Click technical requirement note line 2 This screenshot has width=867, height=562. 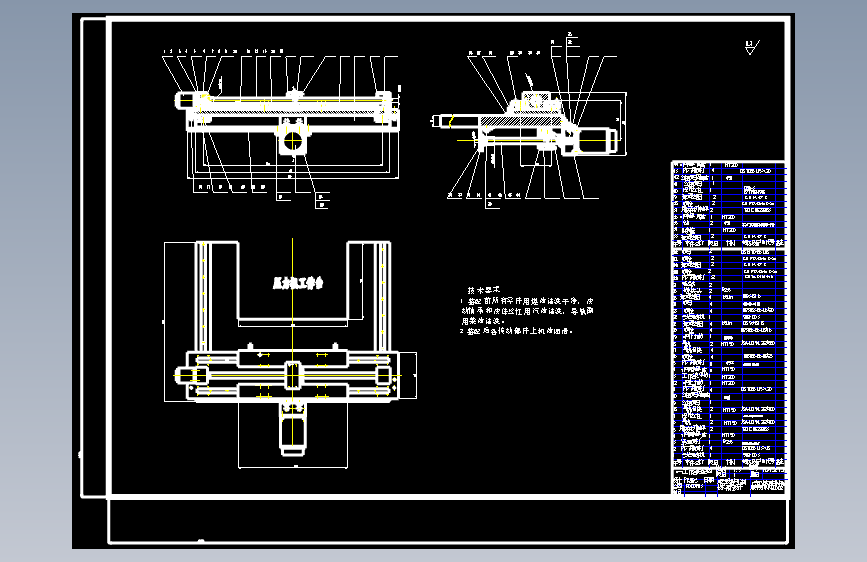[517, 331]
